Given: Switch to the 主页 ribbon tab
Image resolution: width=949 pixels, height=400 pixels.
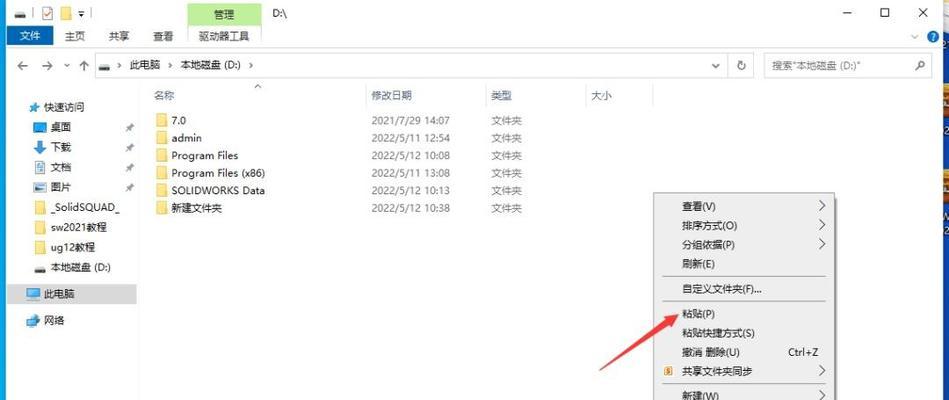Looking at the screenshot, I should [x=75, y=36].
